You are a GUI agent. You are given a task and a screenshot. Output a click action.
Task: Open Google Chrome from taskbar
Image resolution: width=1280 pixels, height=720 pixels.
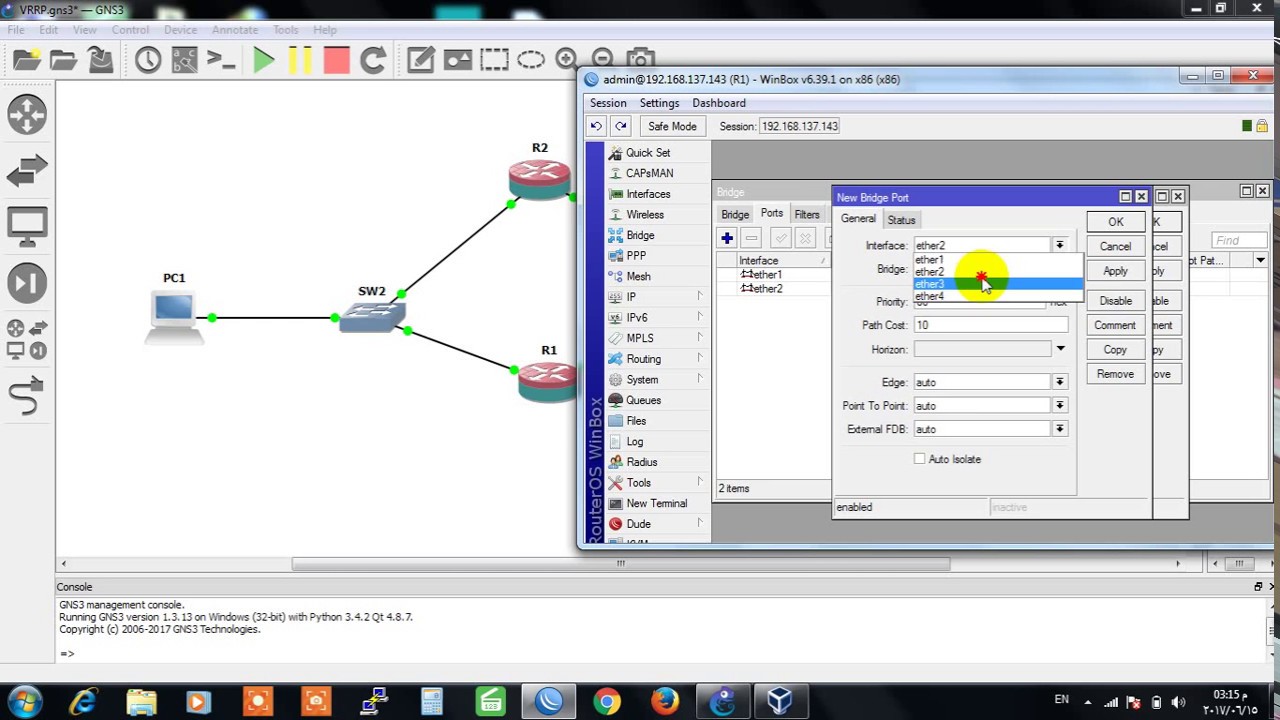(607, 702)
